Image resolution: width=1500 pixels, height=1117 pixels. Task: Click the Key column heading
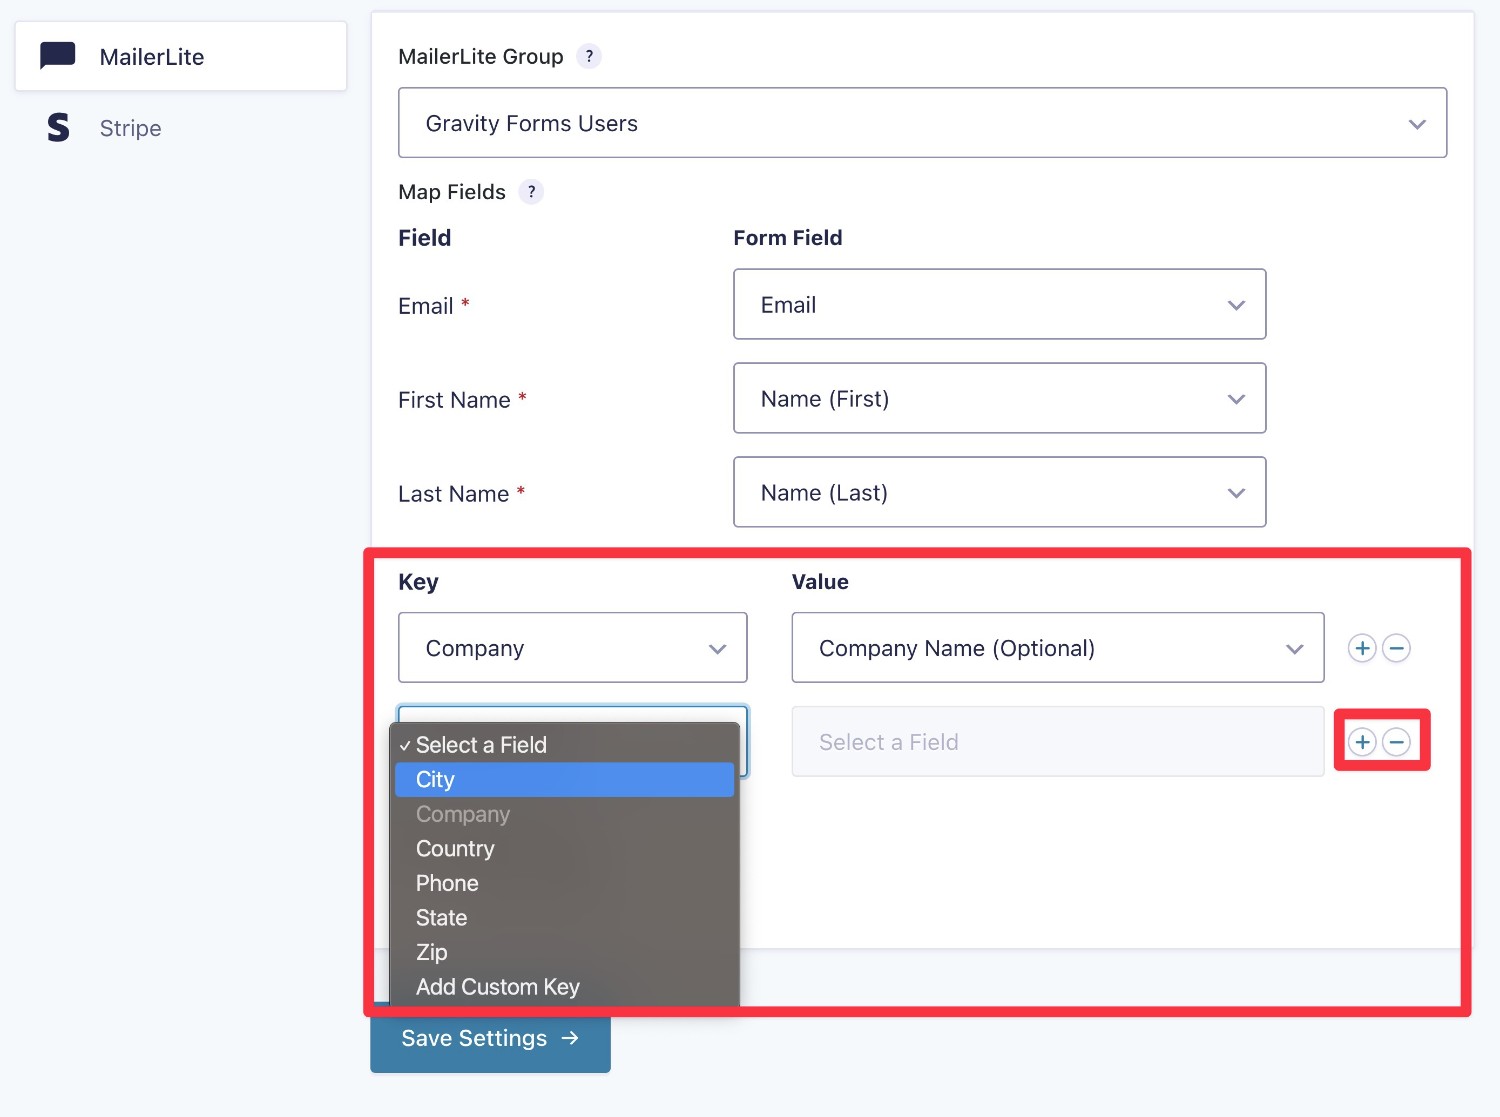click(x=418, y=582)
